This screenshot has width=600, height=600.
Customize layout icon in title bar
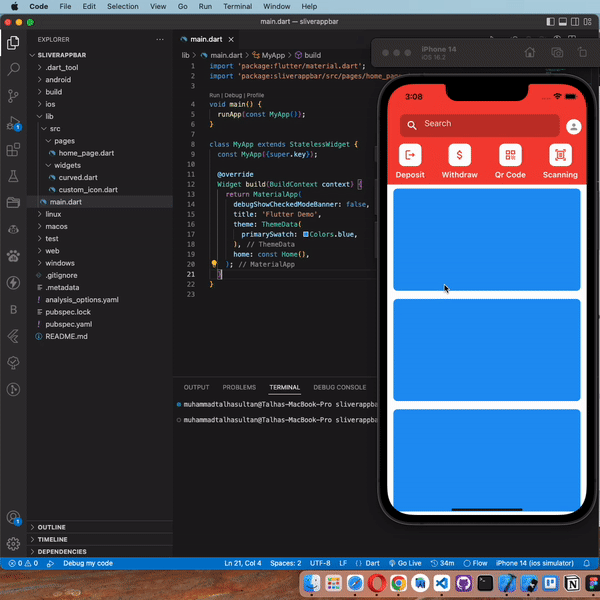click(x=587, y=22)
